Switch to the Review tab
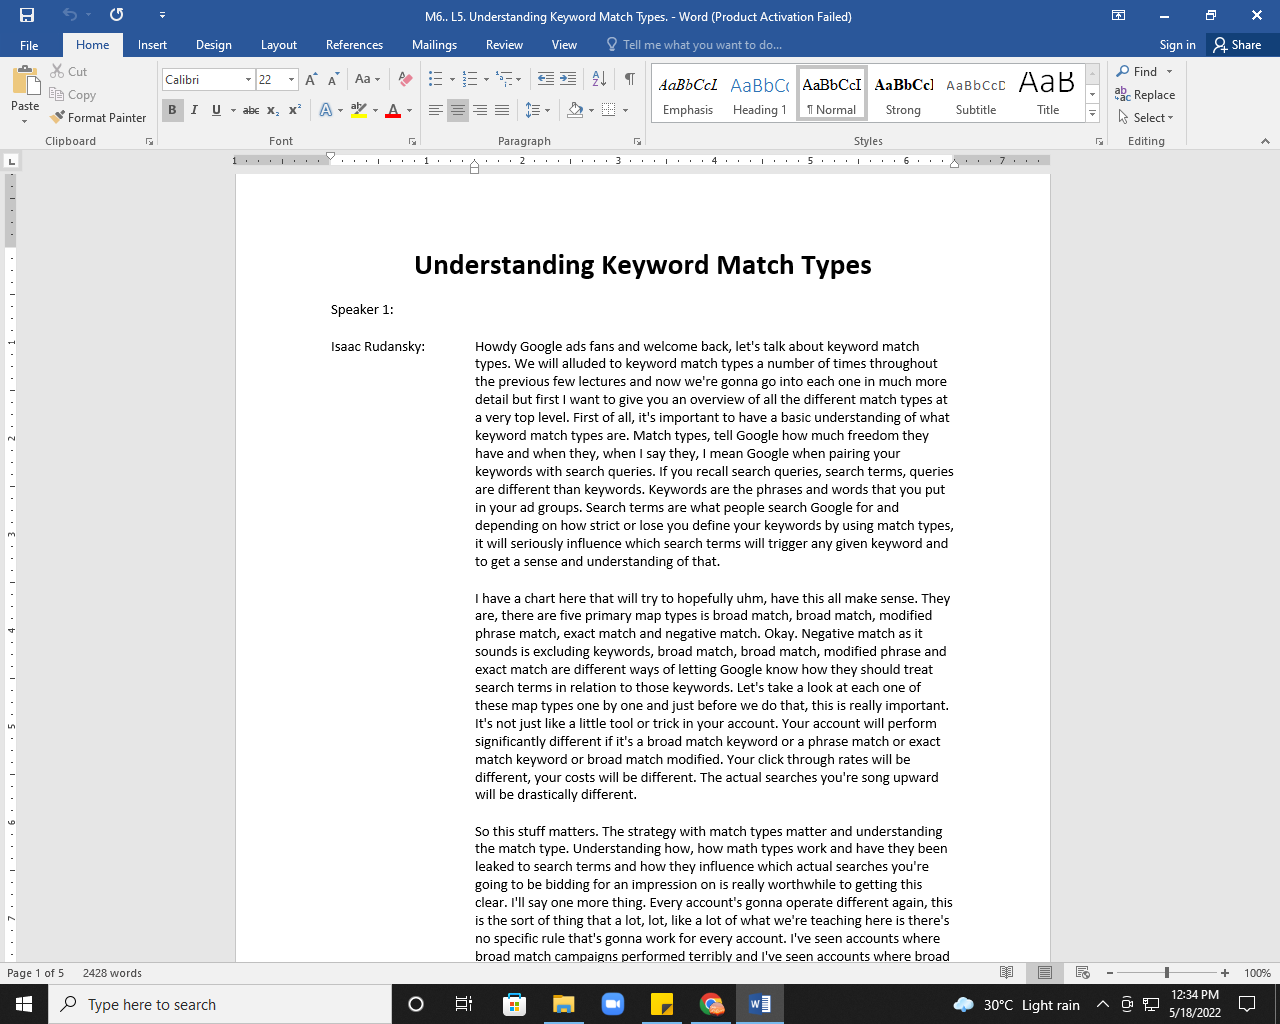 [x=504, y=45]
